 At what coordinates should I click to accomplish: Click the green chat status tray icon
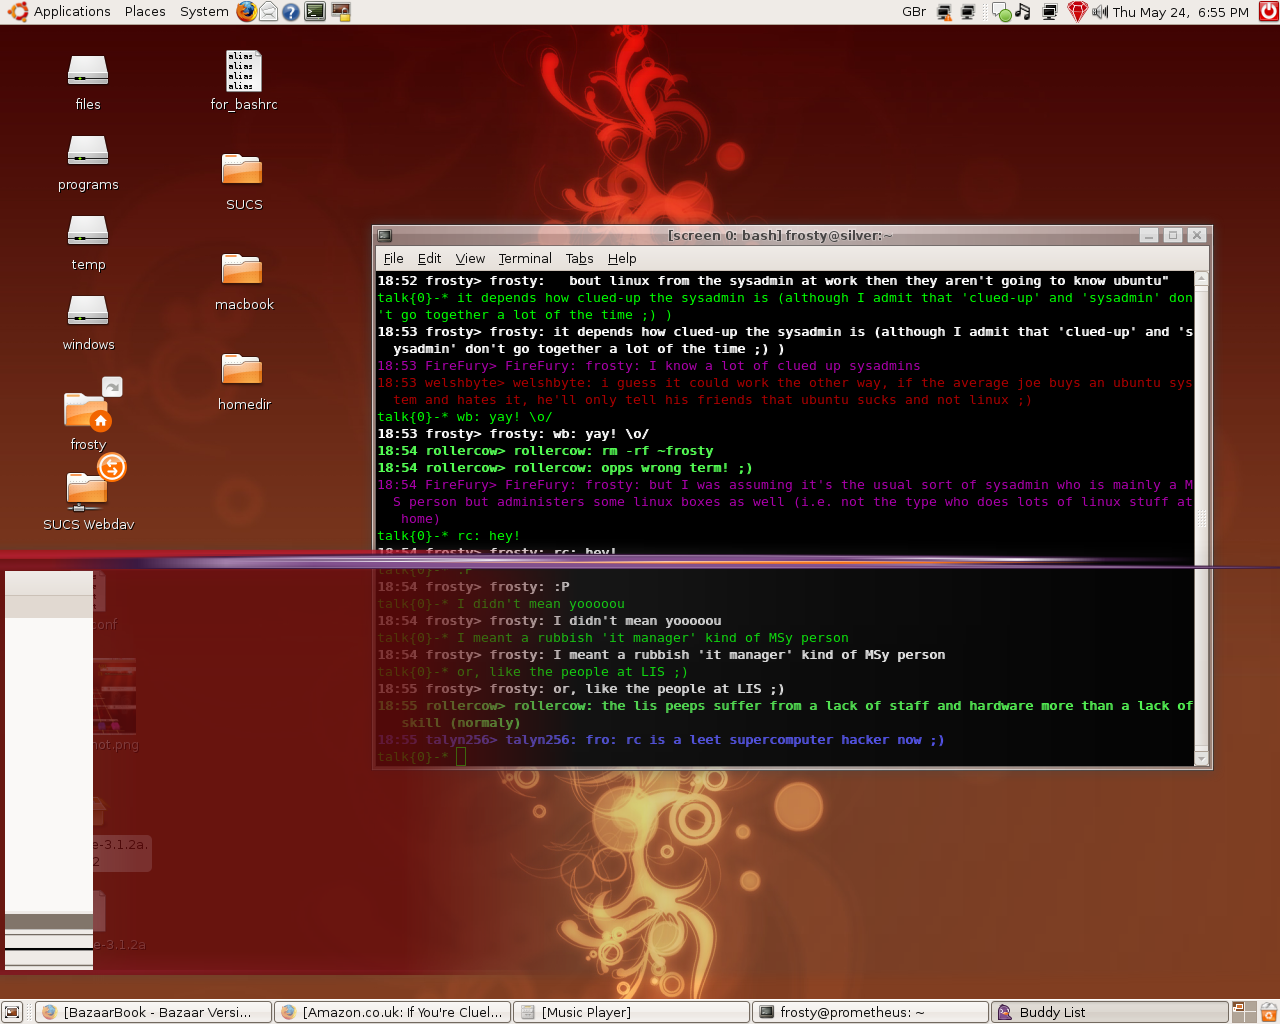(1001, 12)
